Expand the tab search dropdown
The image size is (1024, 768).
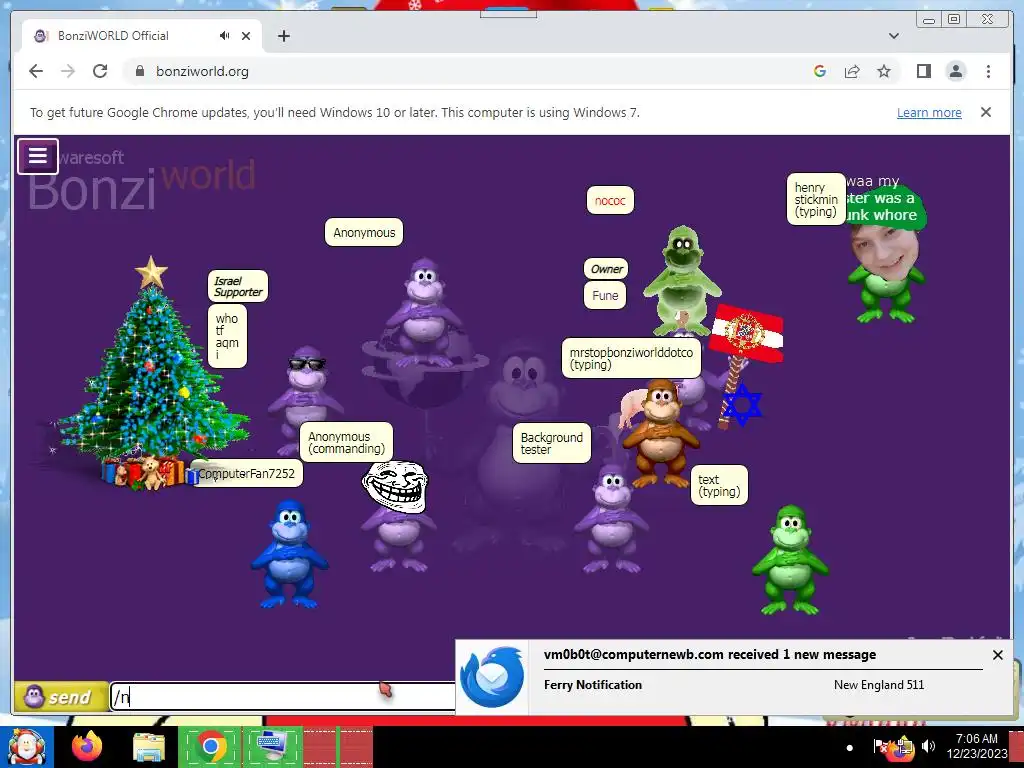tap(893, 36)
